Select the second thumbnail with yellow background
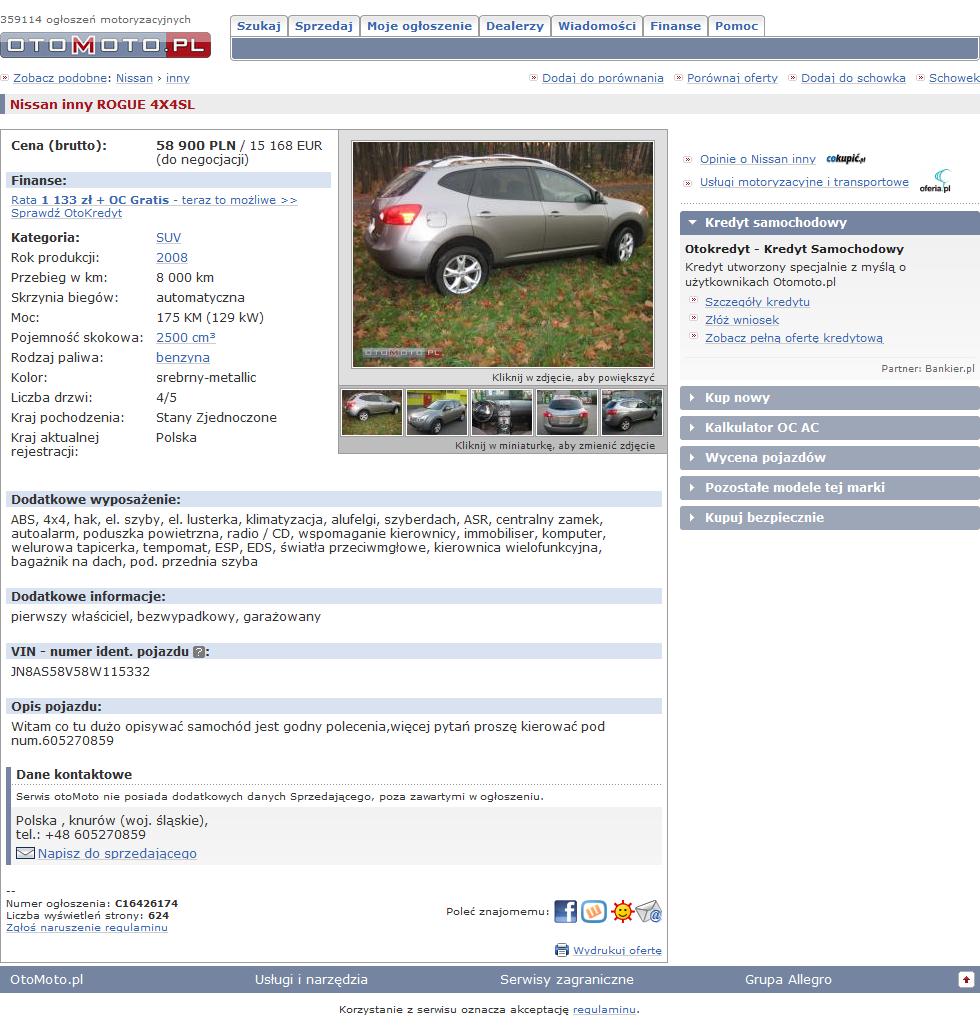980x1035 pixels. point(437,413)
